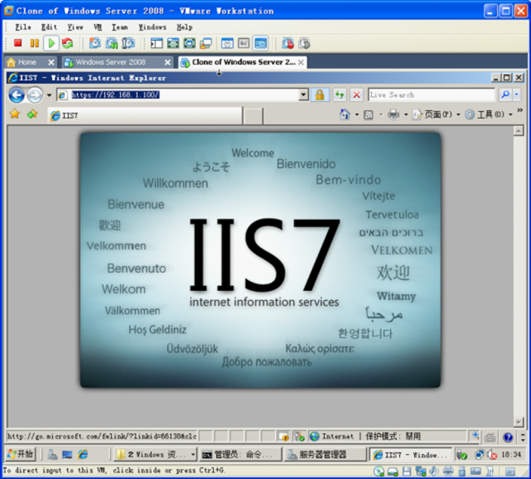Toggle the VMware sidebar view icon
Screen dimensions: 531x479
pyautogui.click(x=156, y=43)
